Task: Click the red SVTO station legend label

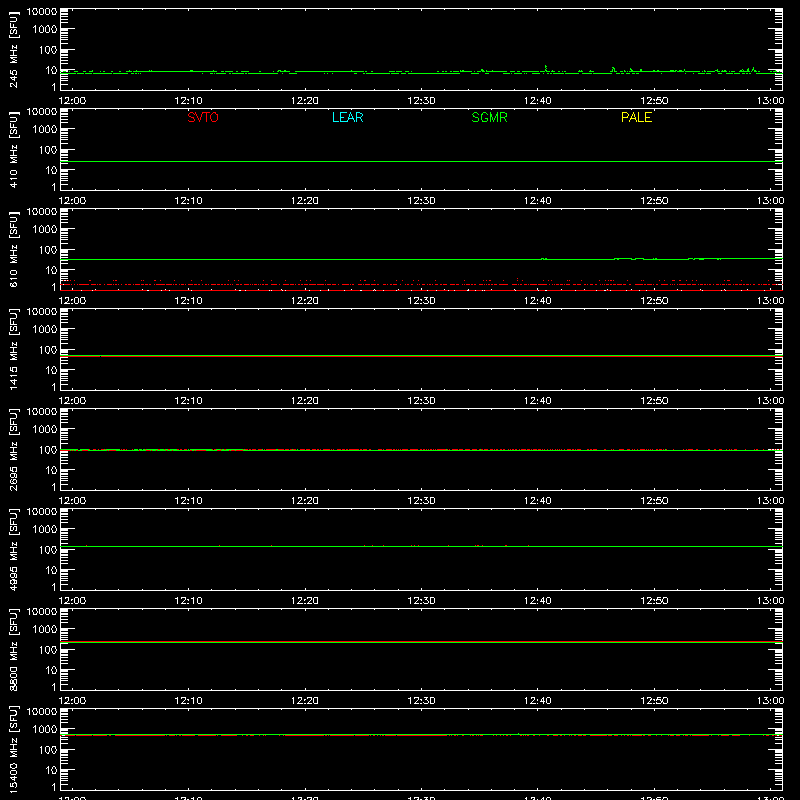Action: pos(203,117)
